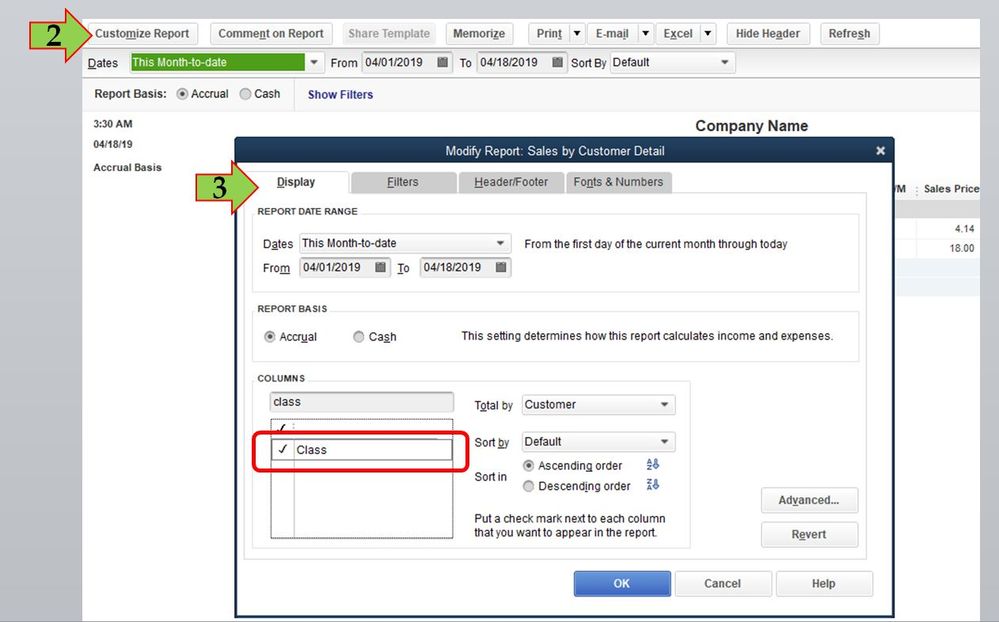Viewport: 999px width, 622px height.
Task: Expand the Excel button dropdown arrow
Action: pyautogui.click(x=708, y=34)
